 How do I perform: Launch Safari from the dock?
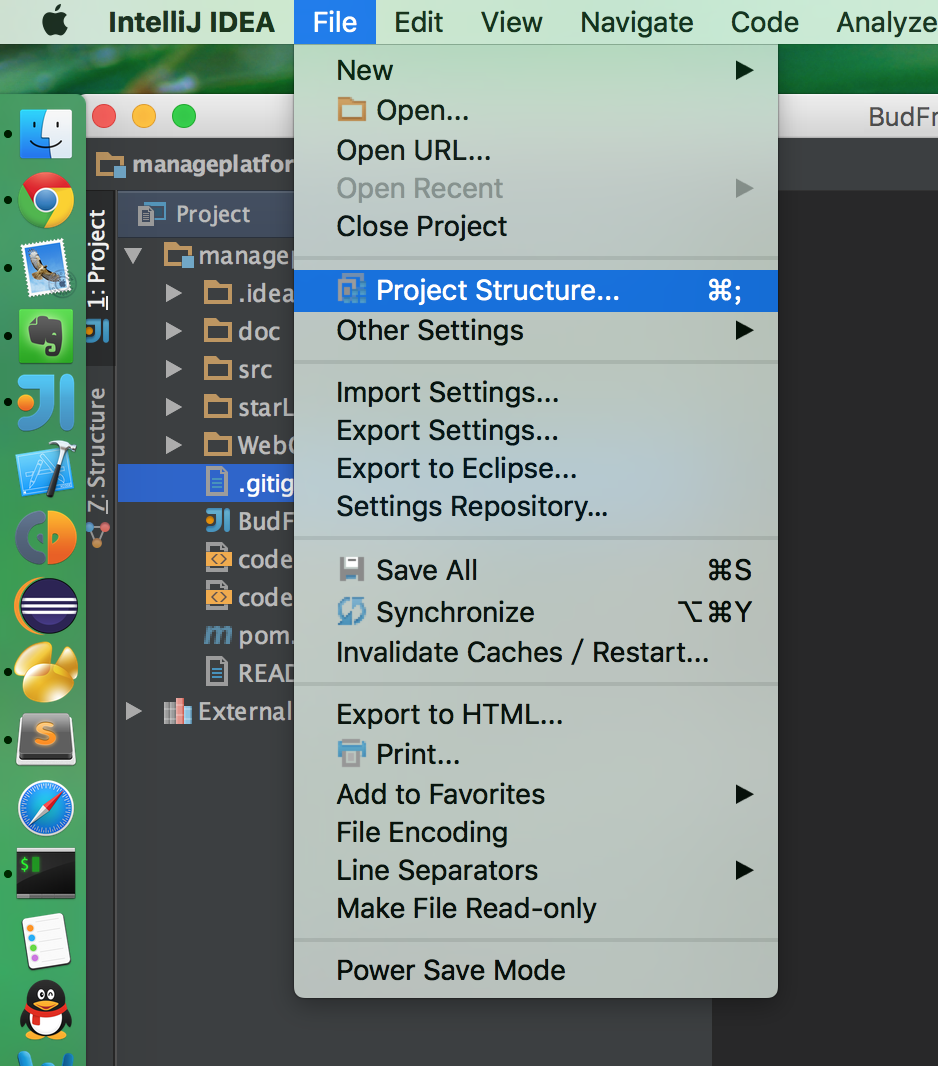[46, 808]
